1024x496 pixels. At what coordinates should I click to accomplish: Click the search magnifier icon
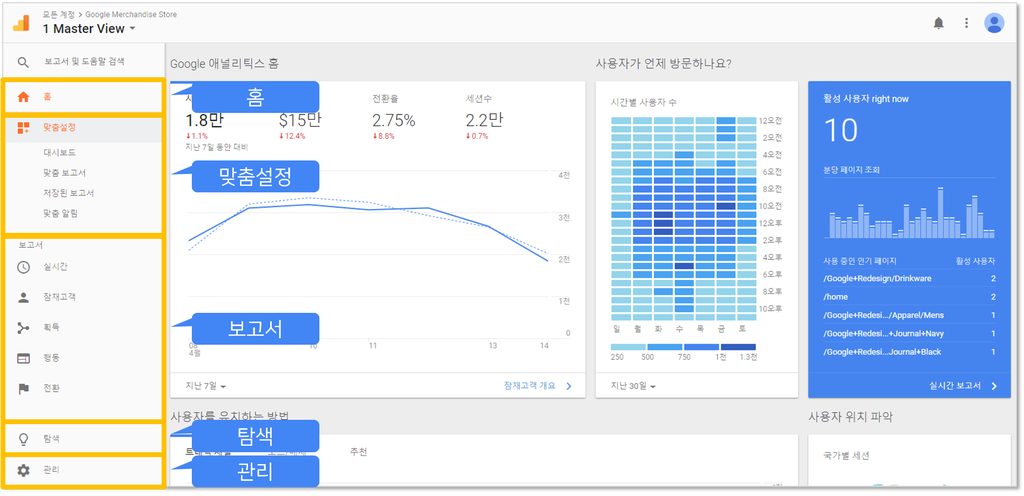click(x=23, y=63)
